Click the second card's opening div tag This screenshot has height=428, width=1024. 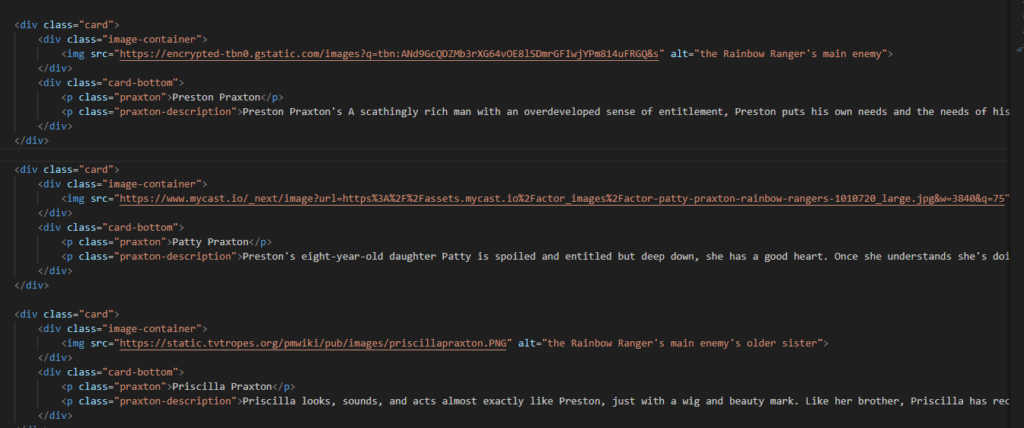click(x=66, y=170)
